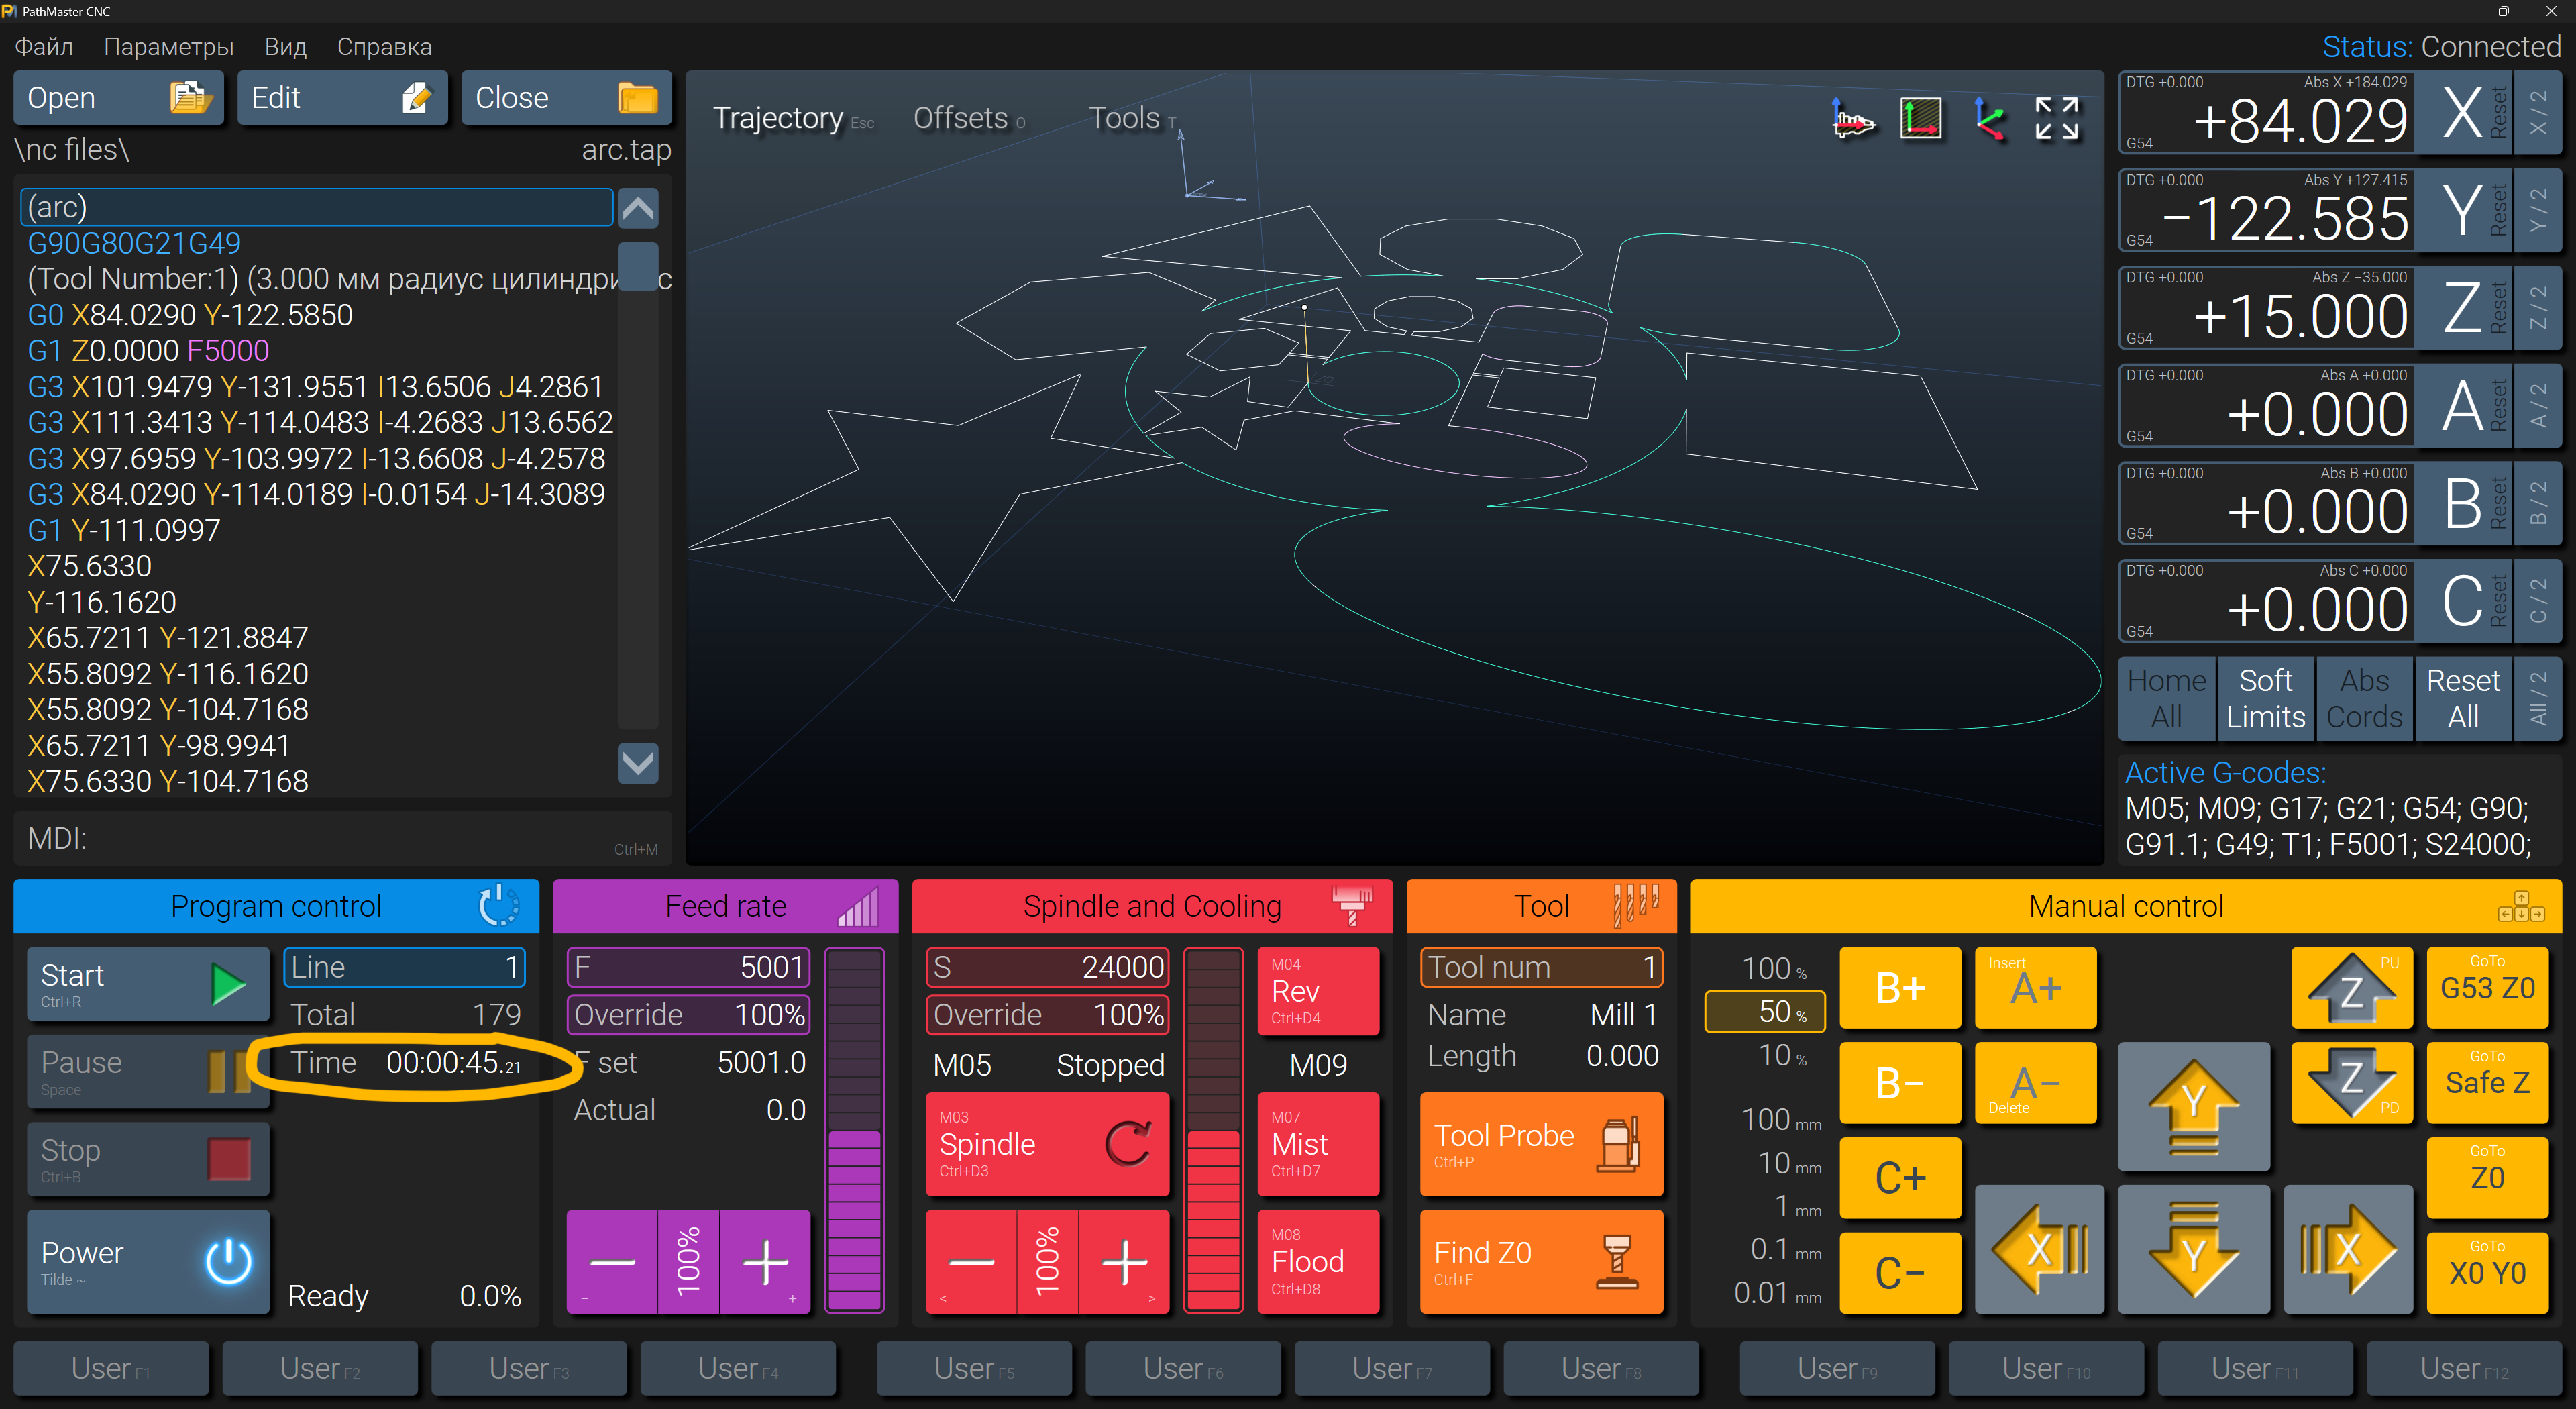Click the Start program button
This screenshot has width=2576, height=1409.
pos(147,984)
